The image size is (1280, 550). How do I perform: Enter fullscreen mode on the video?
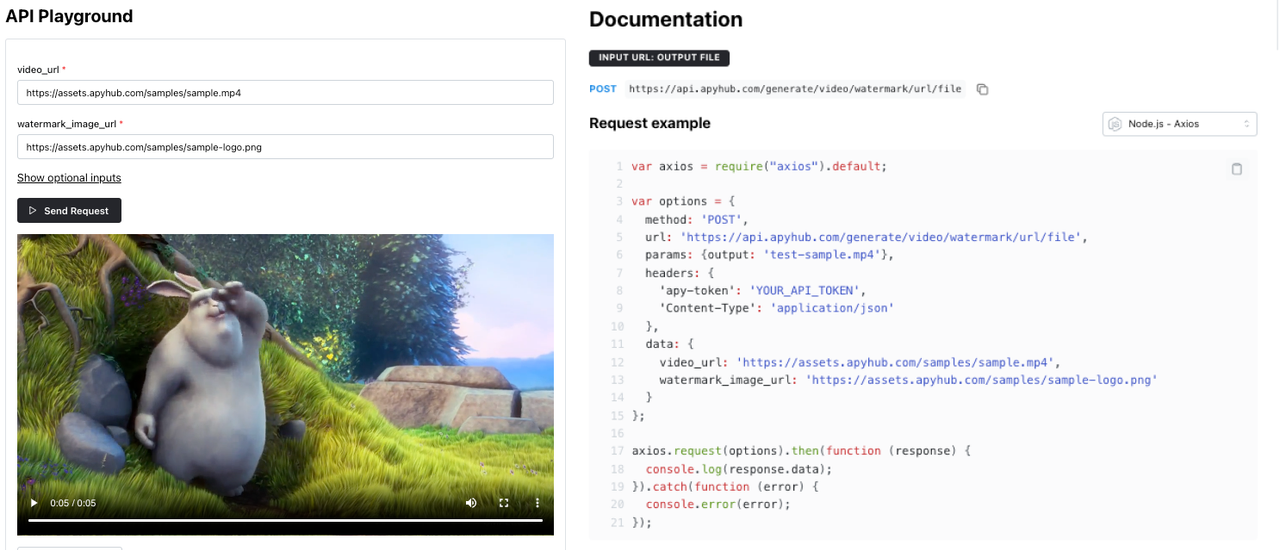tap(504, 503)
